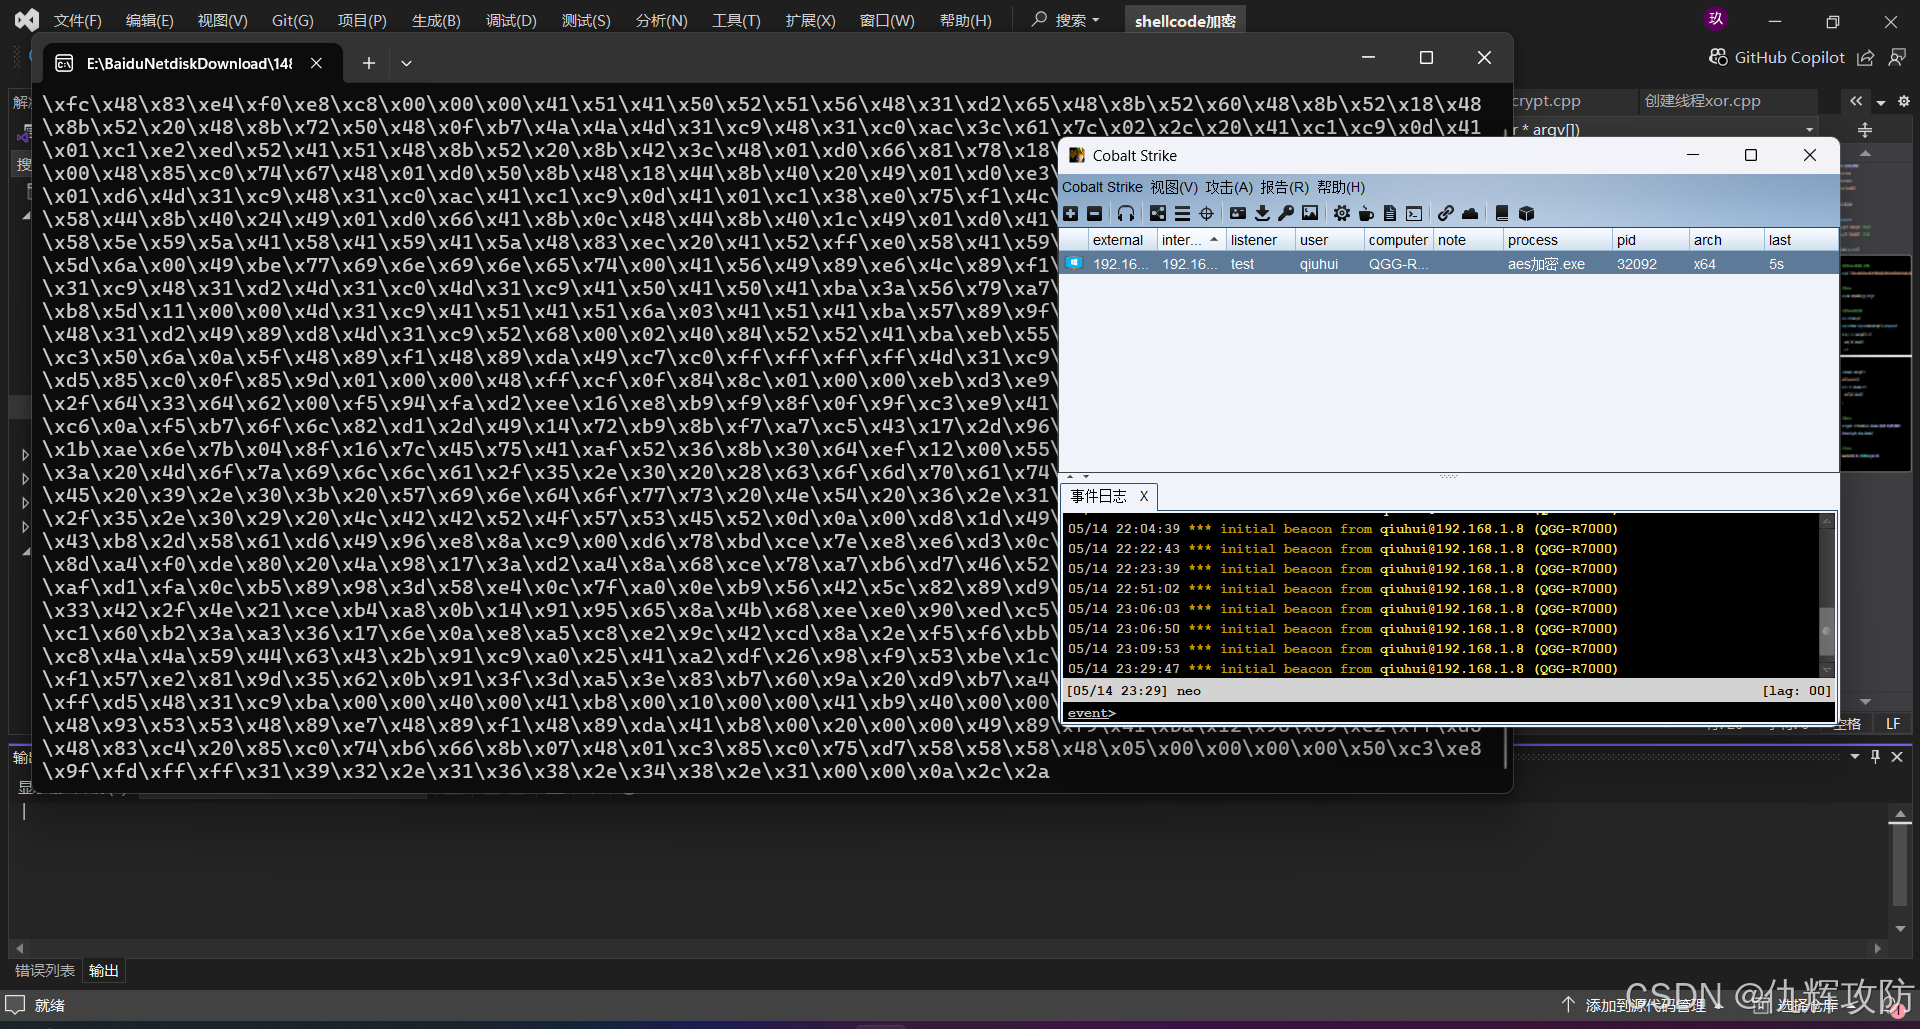Click the pin icon on output panel

[1875, 757]
